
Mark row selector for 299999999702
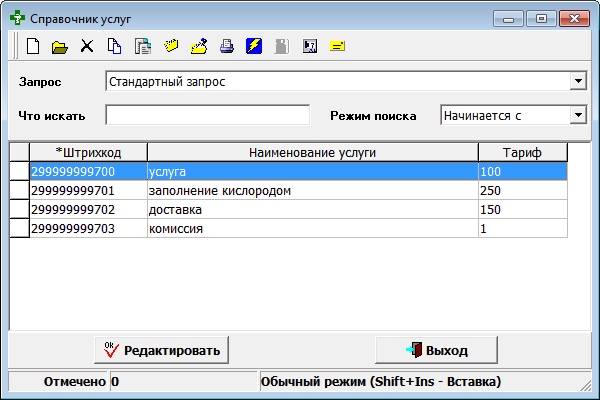(20, 209)
